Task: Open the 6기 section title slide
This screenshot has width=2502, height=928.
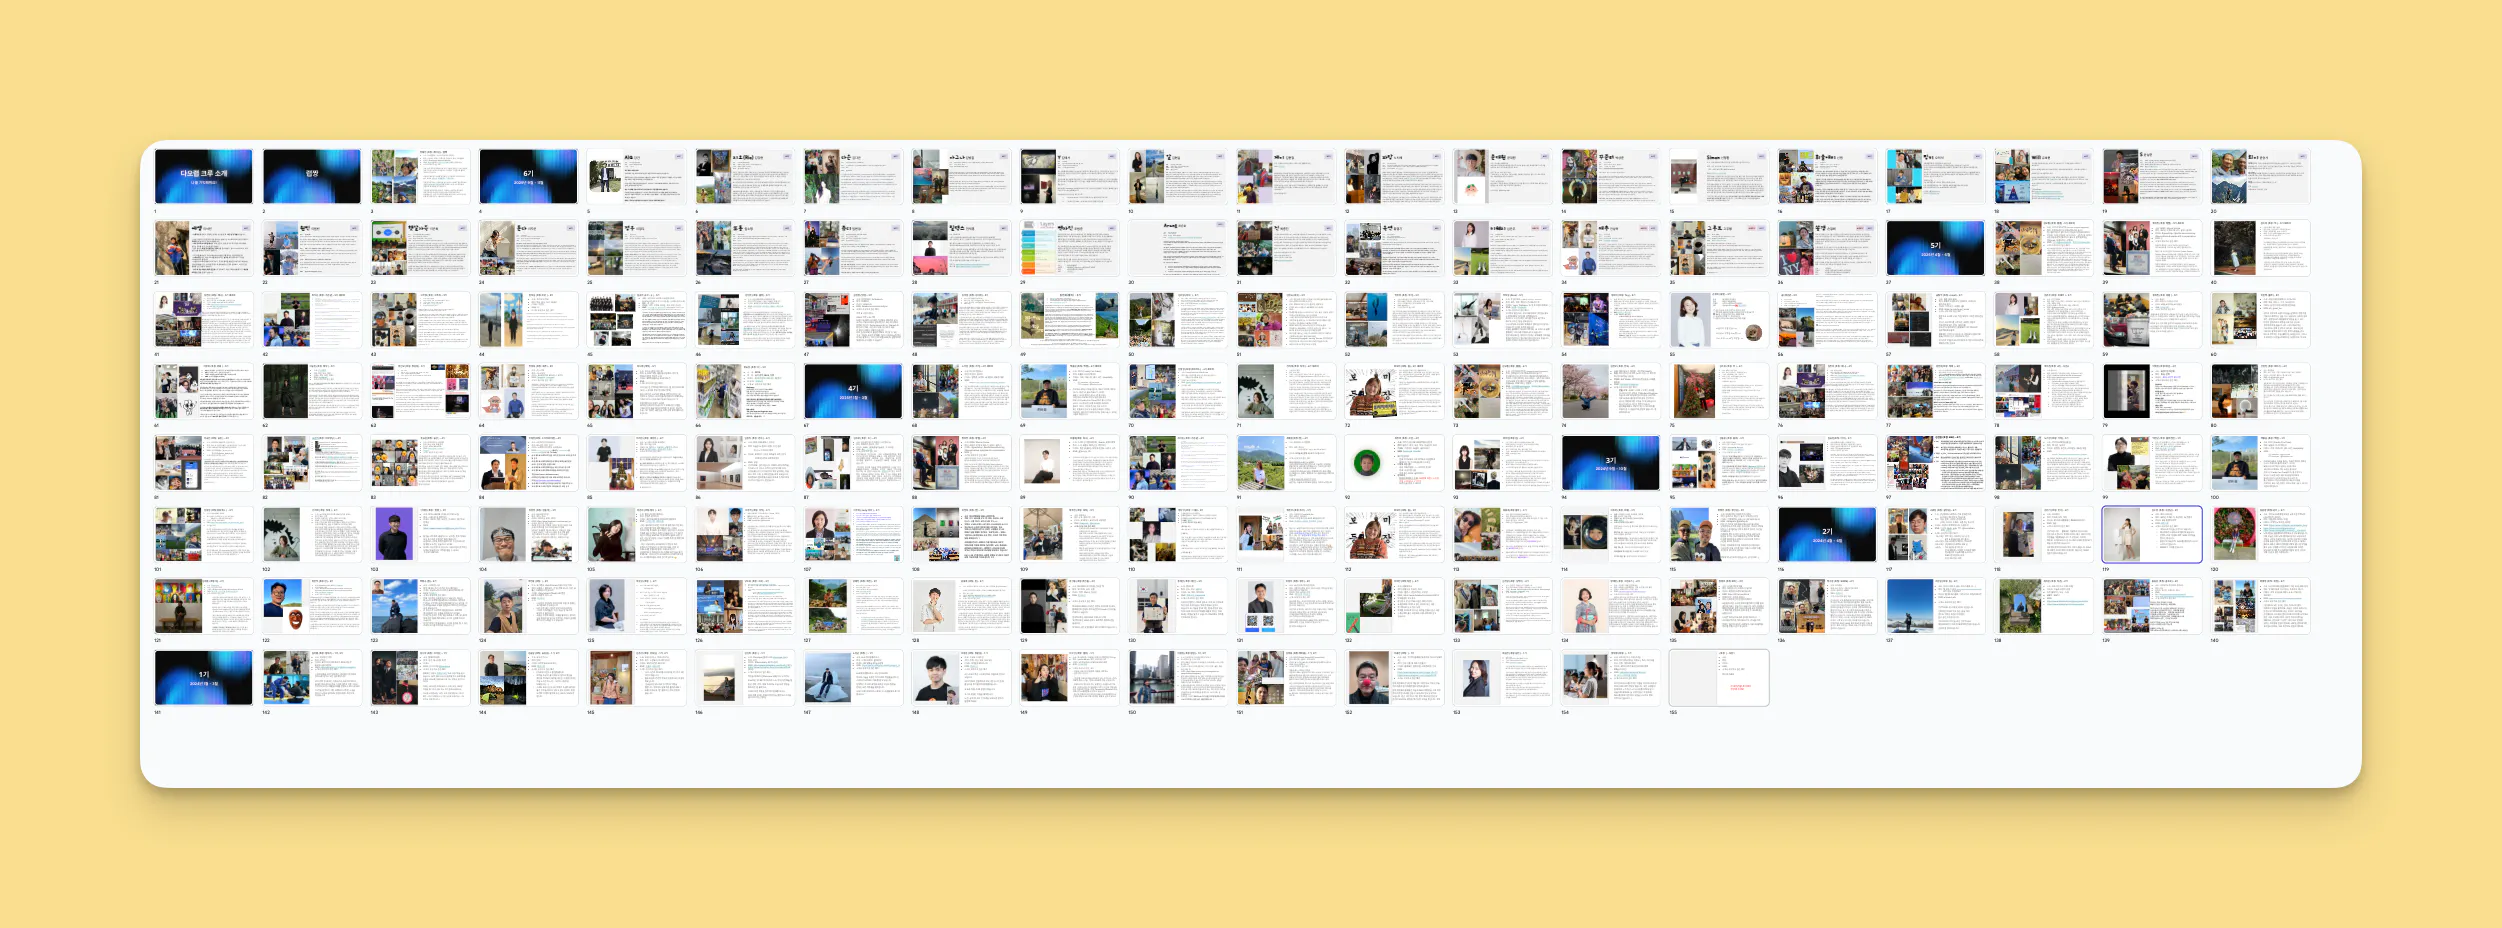Action: click(x=528, y=177)
